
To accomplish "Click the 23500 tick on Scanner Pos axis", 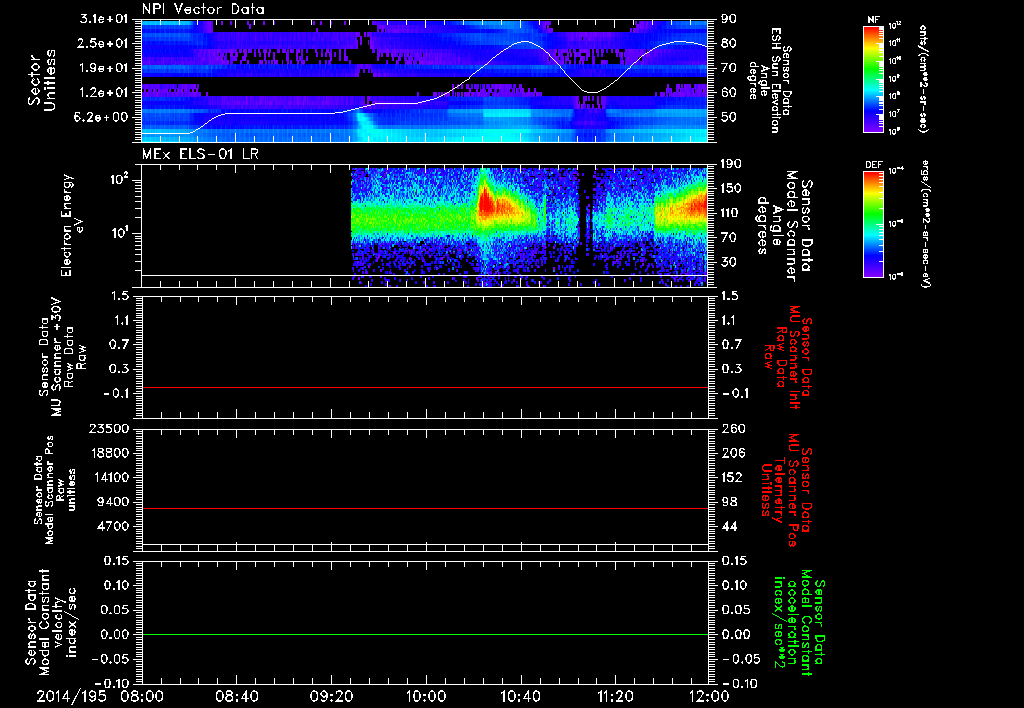I will pyautogui.click(x=109, y=429).
